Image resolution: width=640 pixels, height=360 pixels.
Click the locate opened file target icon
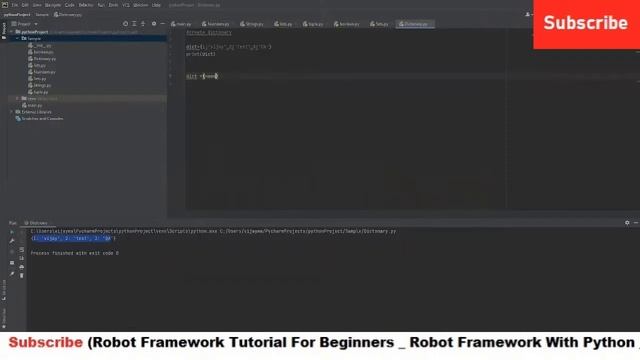coord(125,24)
